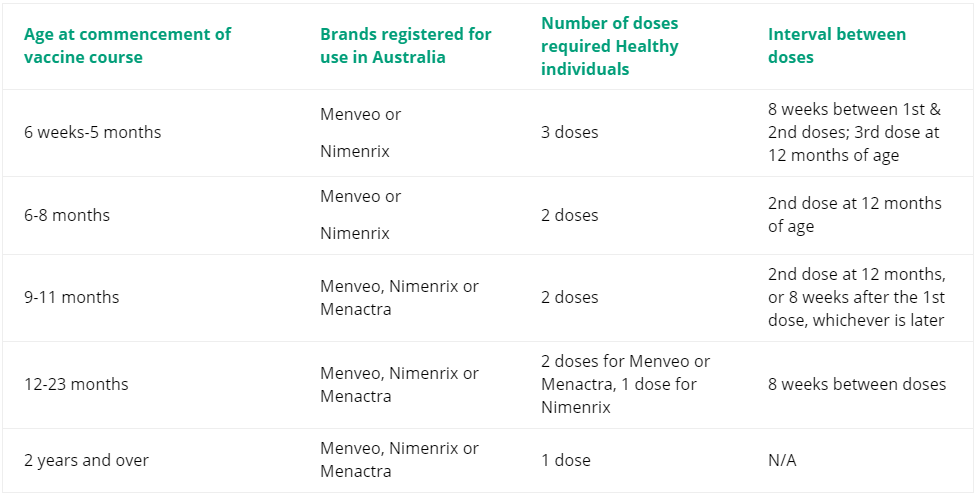Select brands cell in '2 years and over' row
Screen dimensions: 979x498
[x=400, y=460]
